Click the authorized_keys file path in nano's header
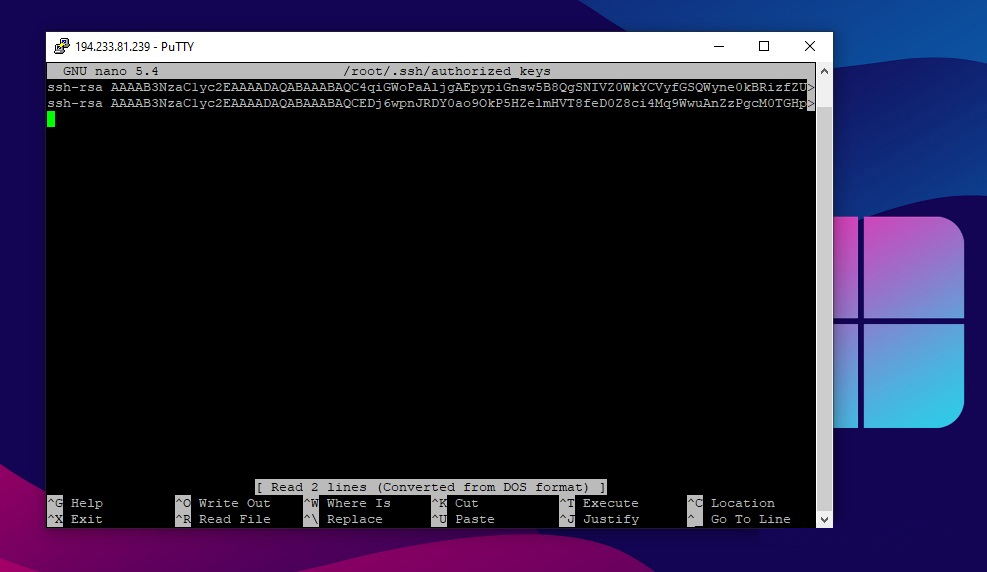This screenshot has height=572, width=987. tap(446, 71)
